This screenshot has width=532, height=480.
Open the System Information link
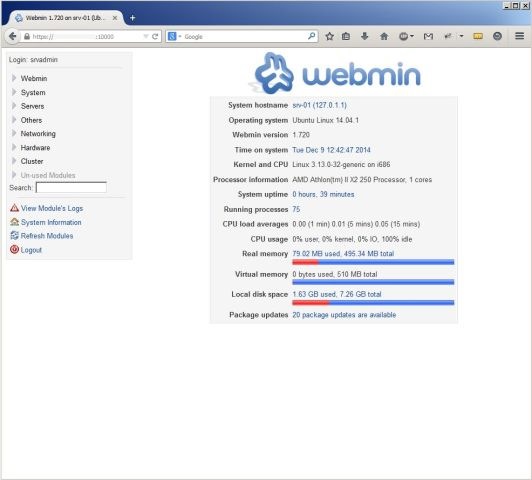click(x=51, y=222)
